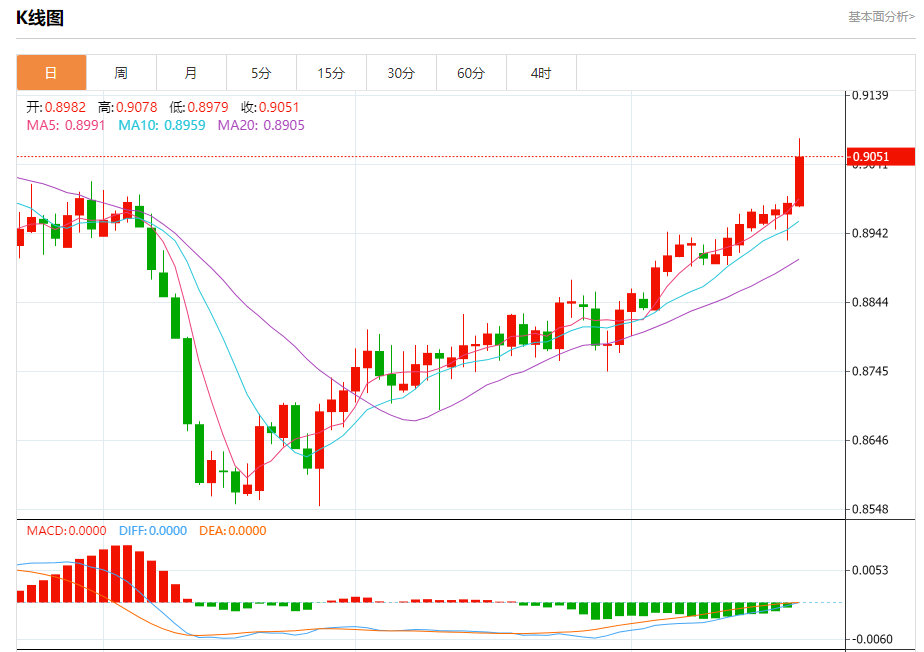This screenshot has height=652, width=924.
Task: Open the 60分 interval tab
Action: click(x=471, y=73)
